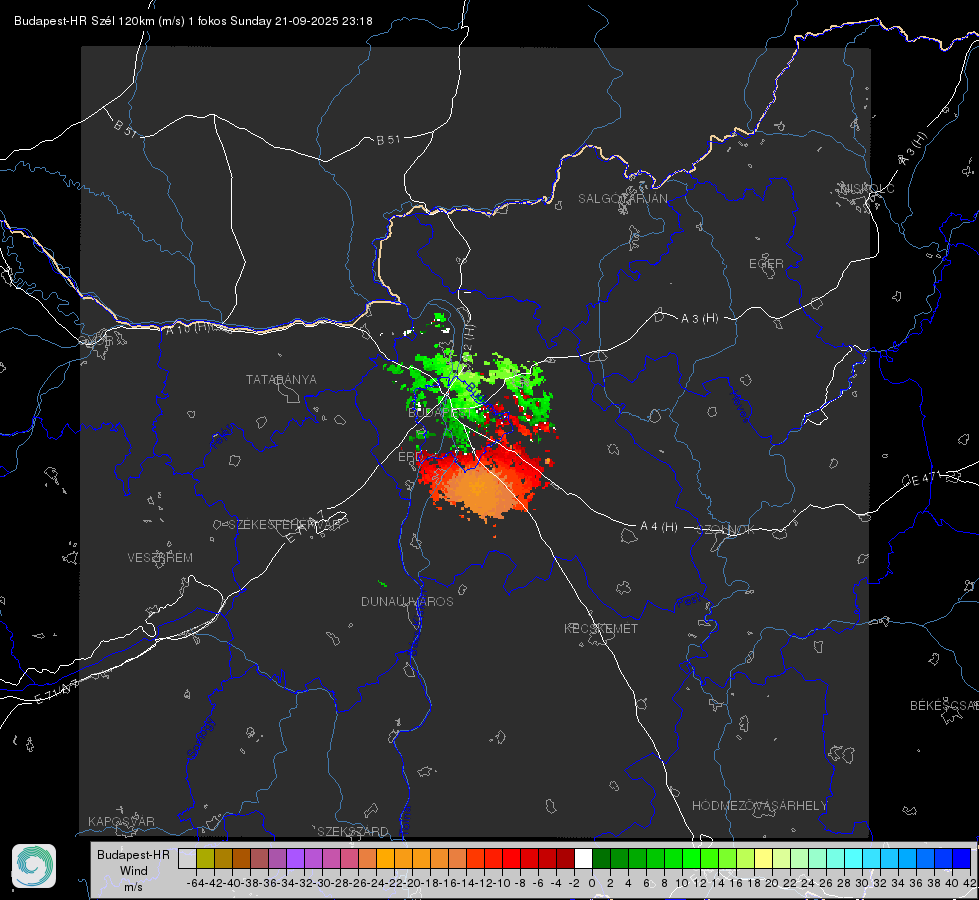This screenshot has width=979, height=900.
Task: Click the '-64' value on the wind scale
Action: [195, 883]
